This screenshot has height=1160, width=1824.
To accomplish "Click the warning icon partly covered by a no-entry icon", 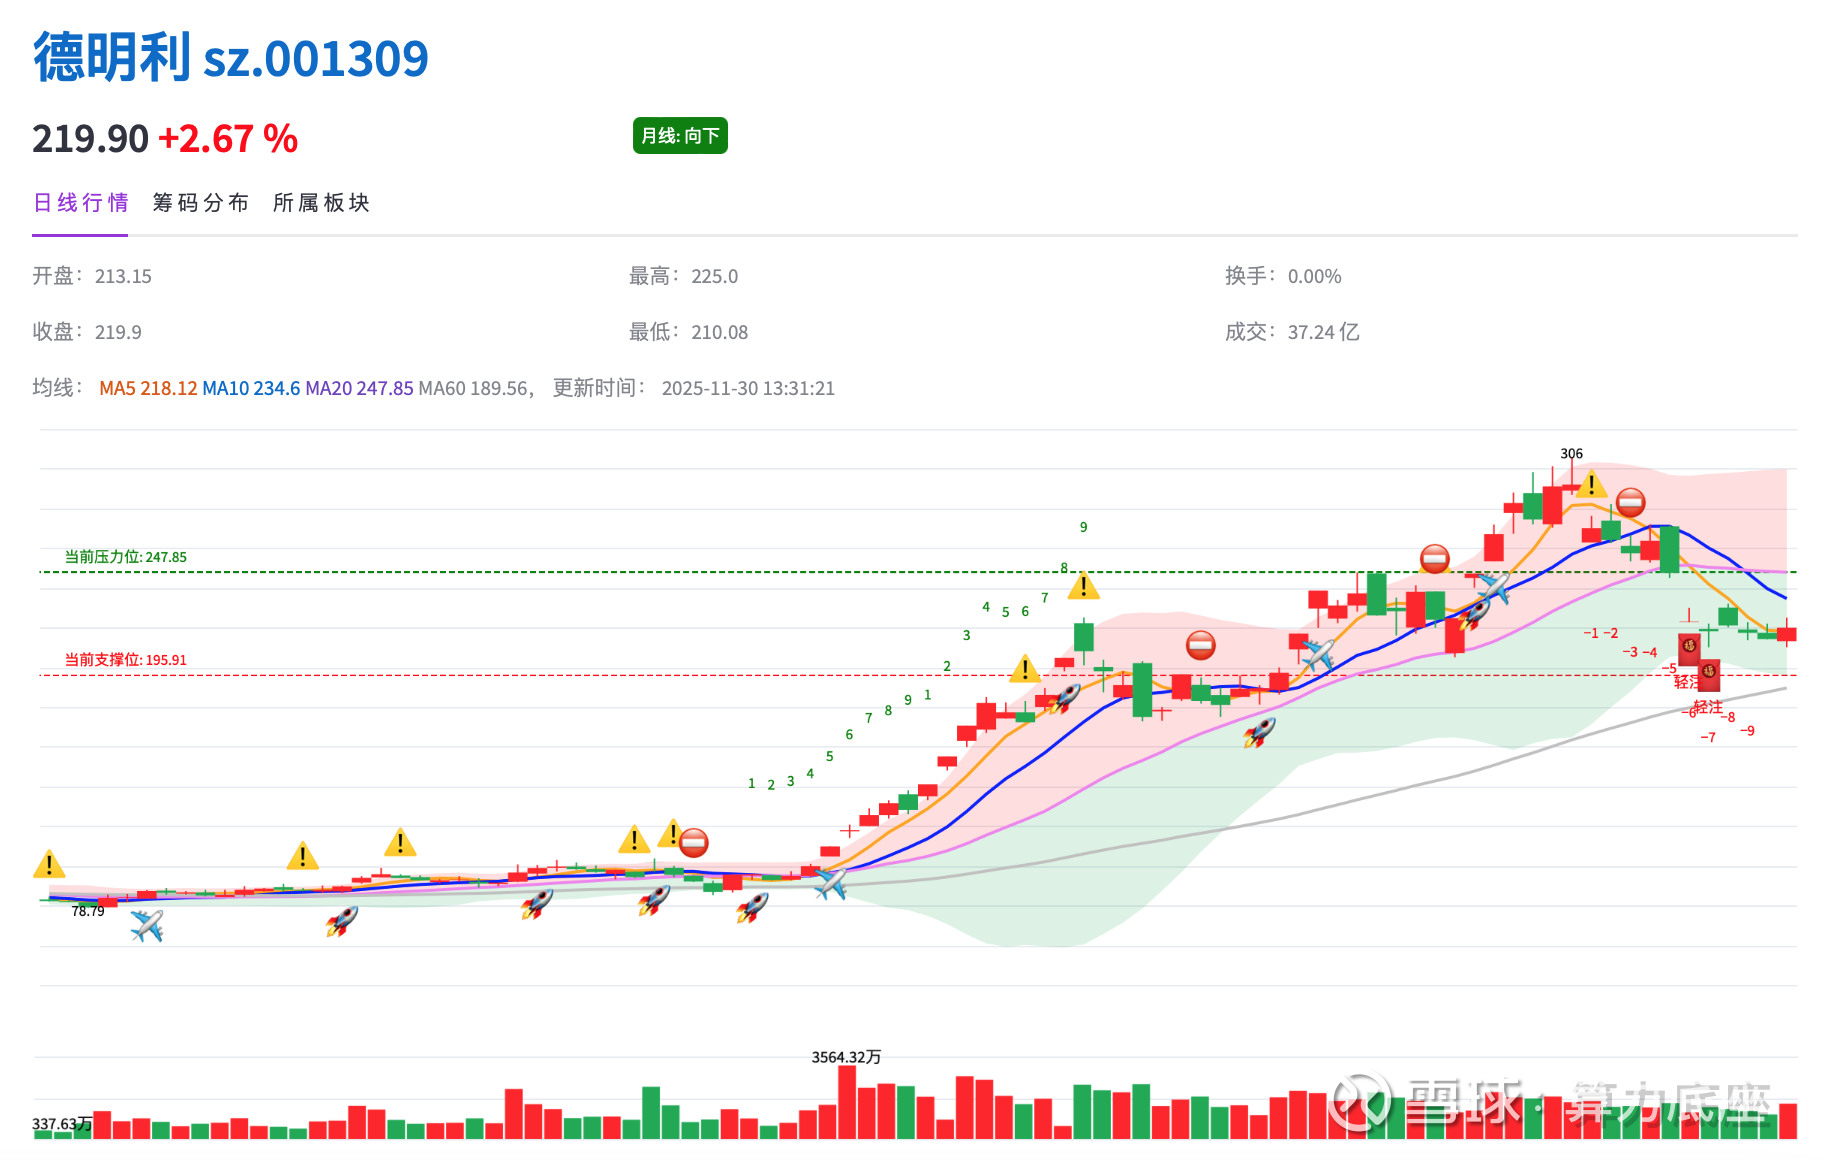I will coord(670,834).
